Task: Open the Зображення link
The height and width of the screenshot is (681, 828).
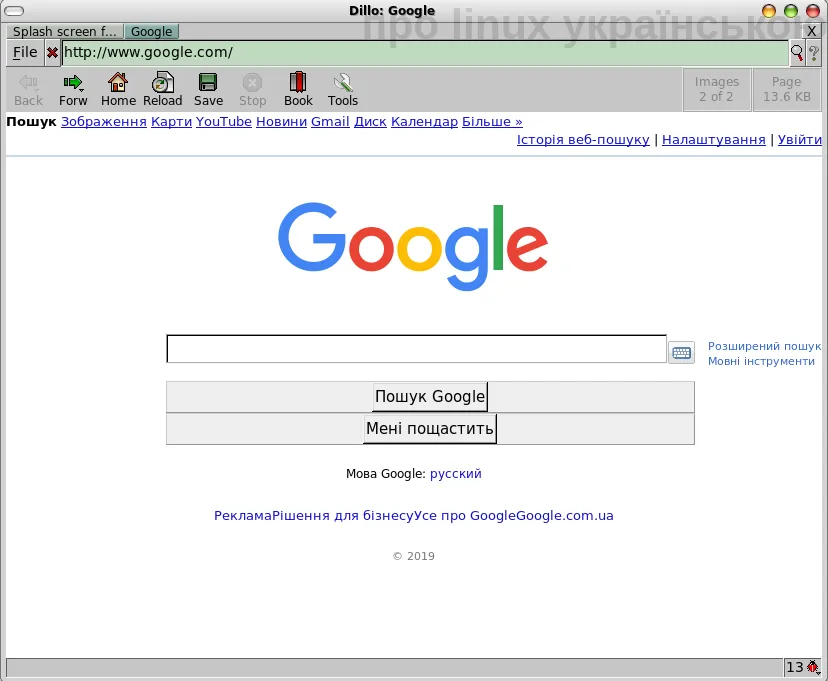Action: 104,122
